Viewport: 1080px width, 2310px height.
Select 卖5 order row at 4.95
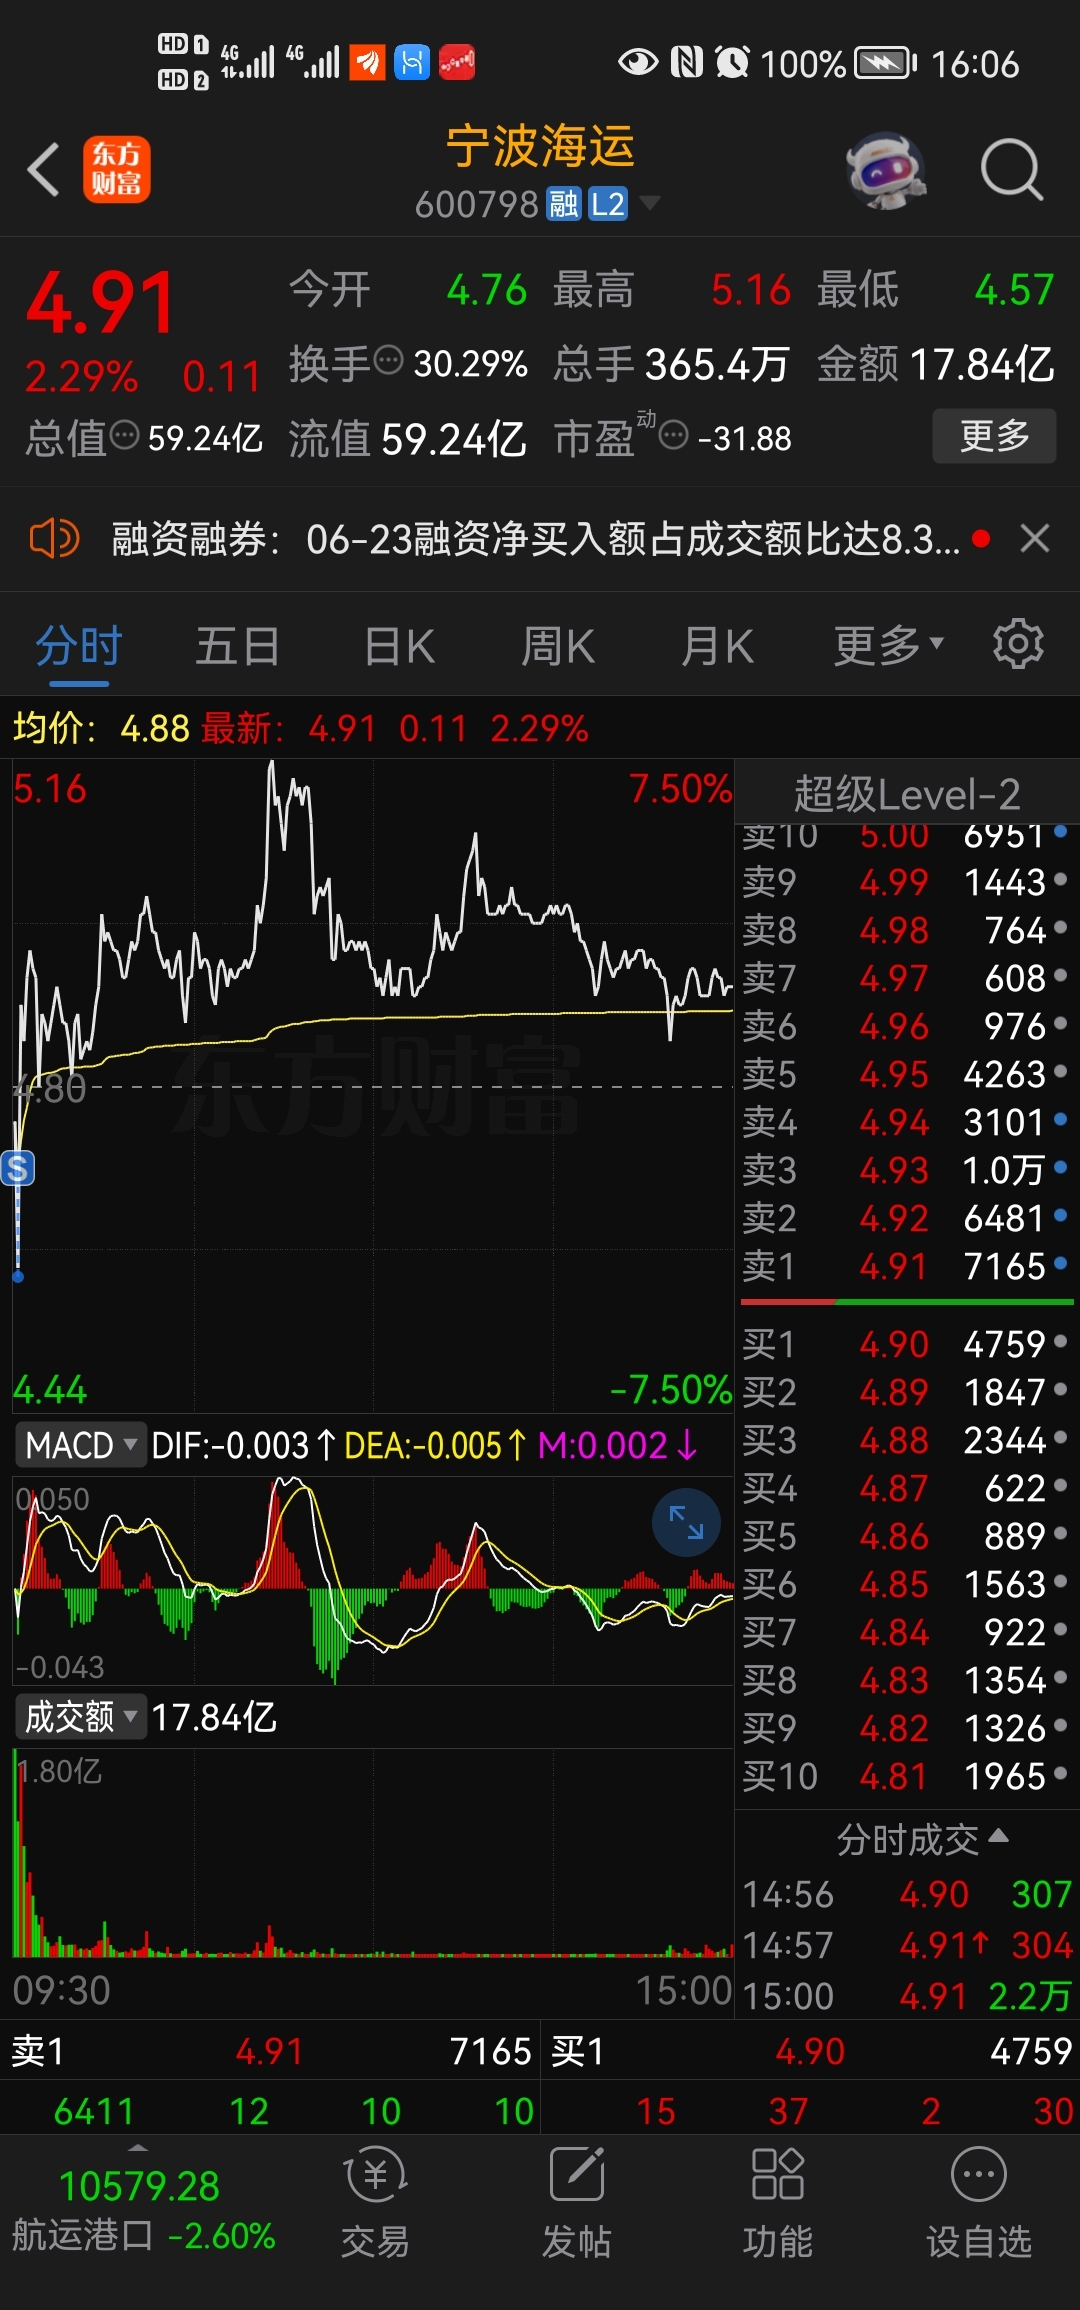point(907,1074)
